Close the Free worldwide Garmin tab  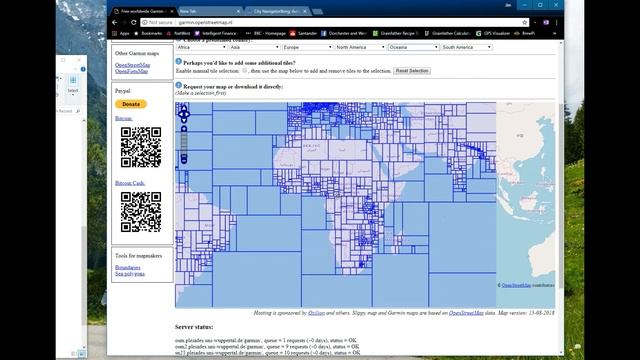[x=172, y=11]
